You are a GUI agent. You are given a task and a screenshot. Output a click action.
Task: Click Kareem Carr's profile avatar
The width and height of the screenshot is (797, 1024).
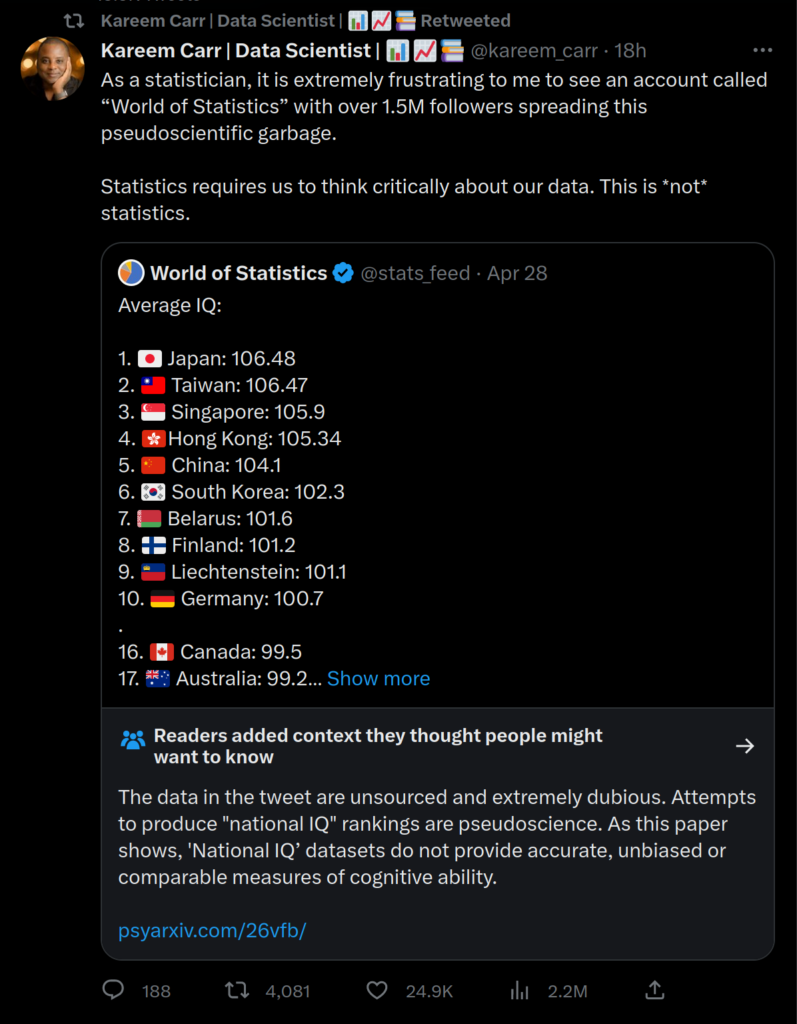[52, 68]
